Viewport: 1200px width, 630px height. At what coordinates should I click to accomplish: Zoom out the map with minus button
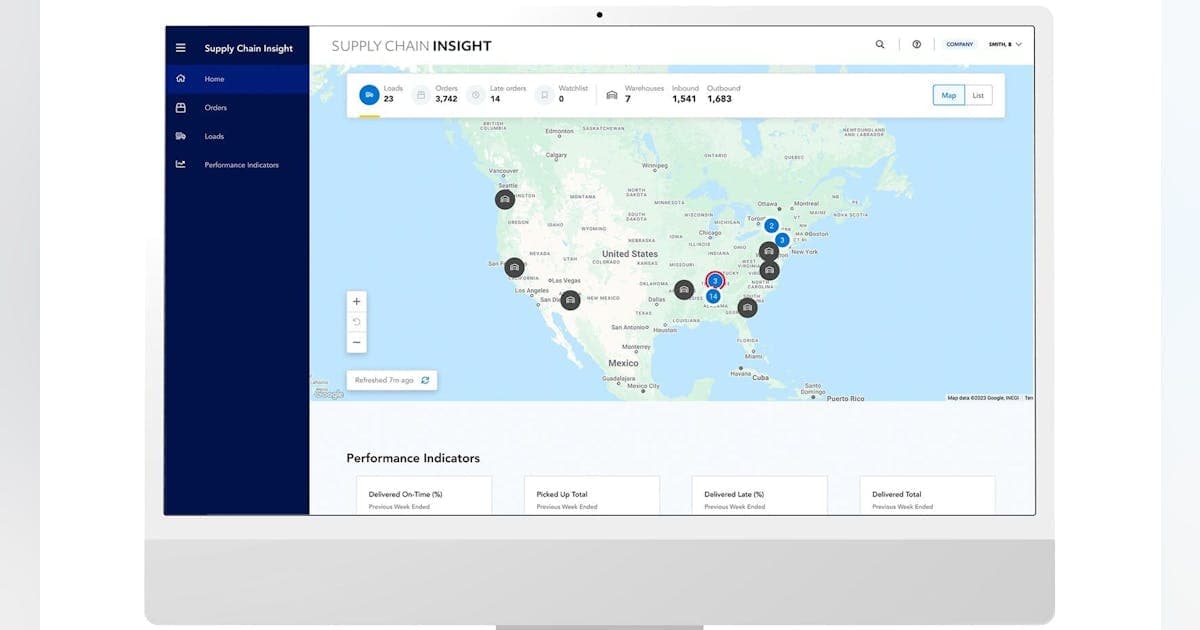357,343
